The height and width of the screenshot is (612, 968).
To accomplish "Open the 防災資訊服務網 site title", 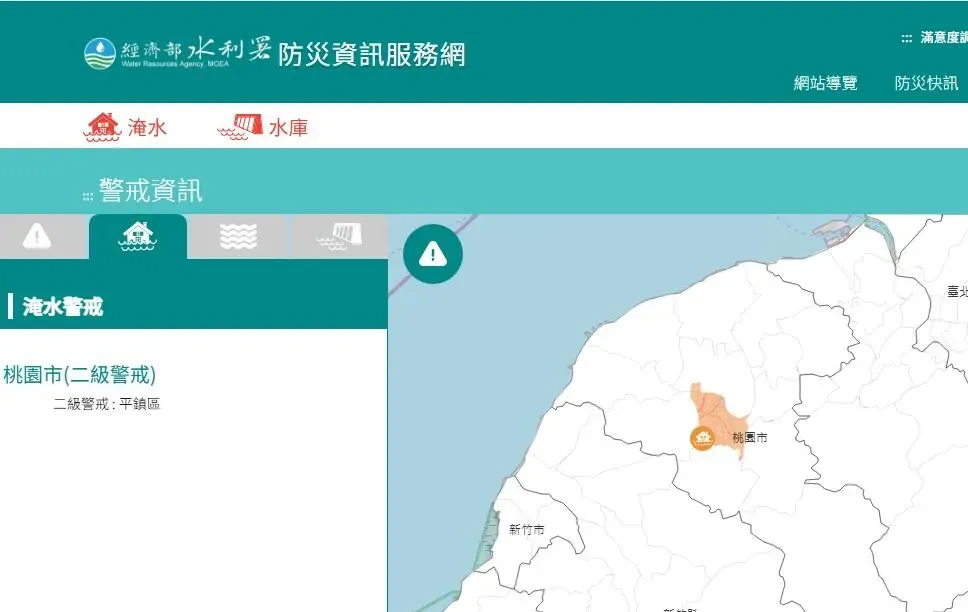I will click(372, 54).
